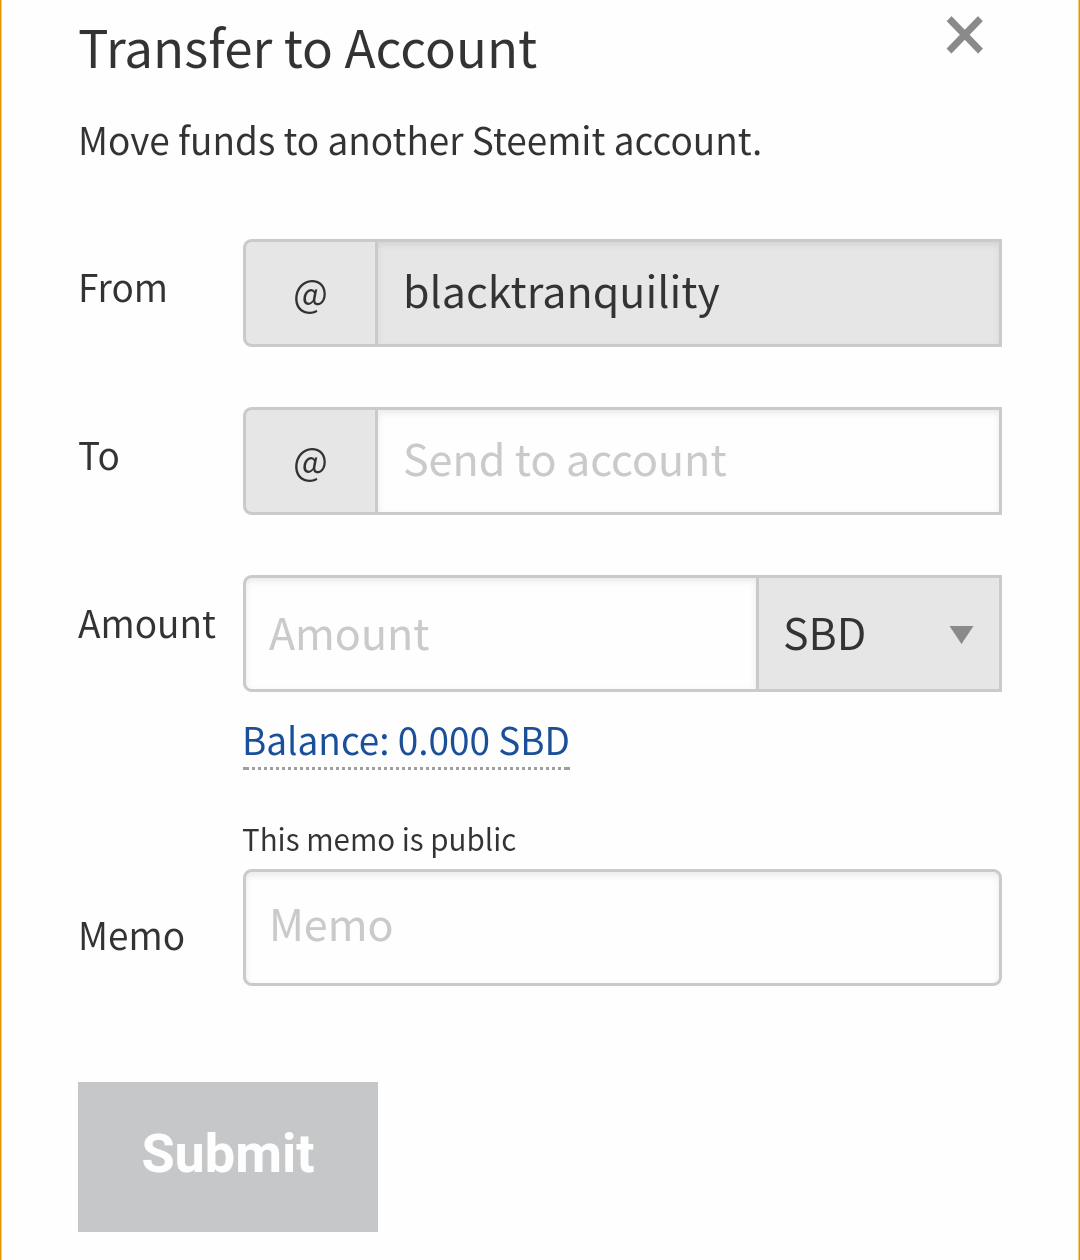Click inside the Memo text box

(x=622, y=926)
